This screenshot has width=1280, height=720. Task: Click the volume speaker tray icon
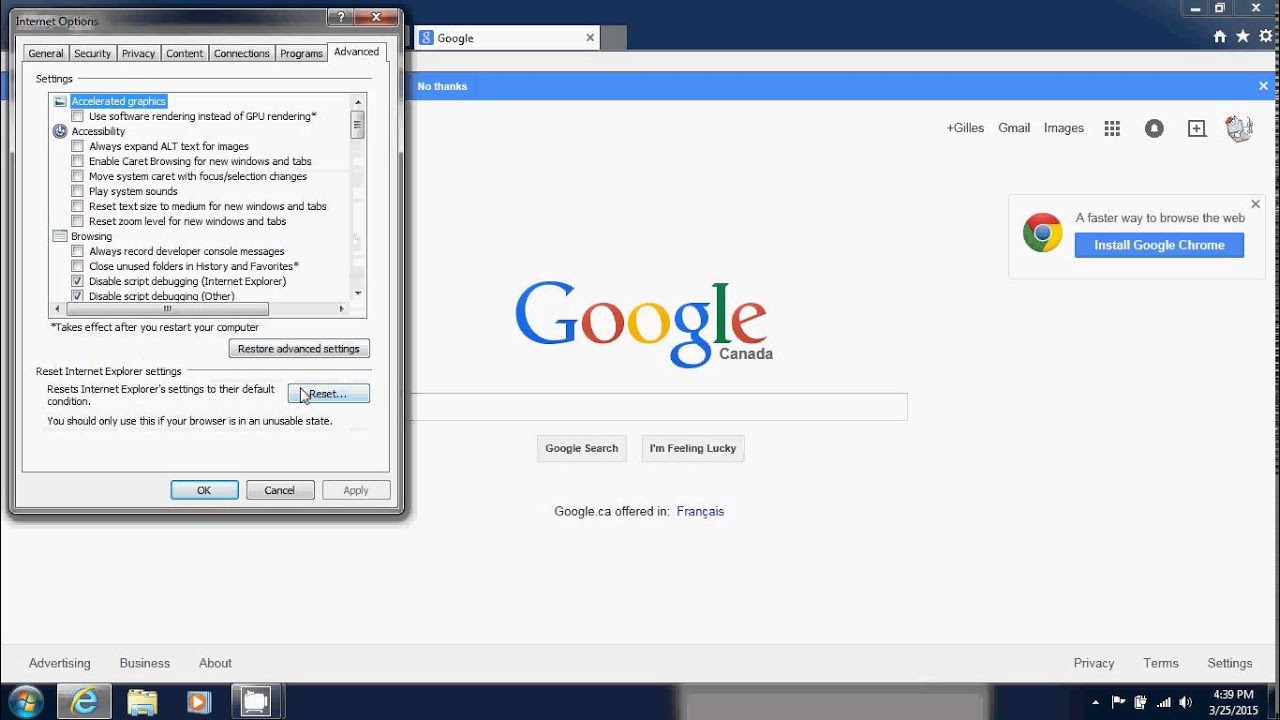coord(1186,702)
